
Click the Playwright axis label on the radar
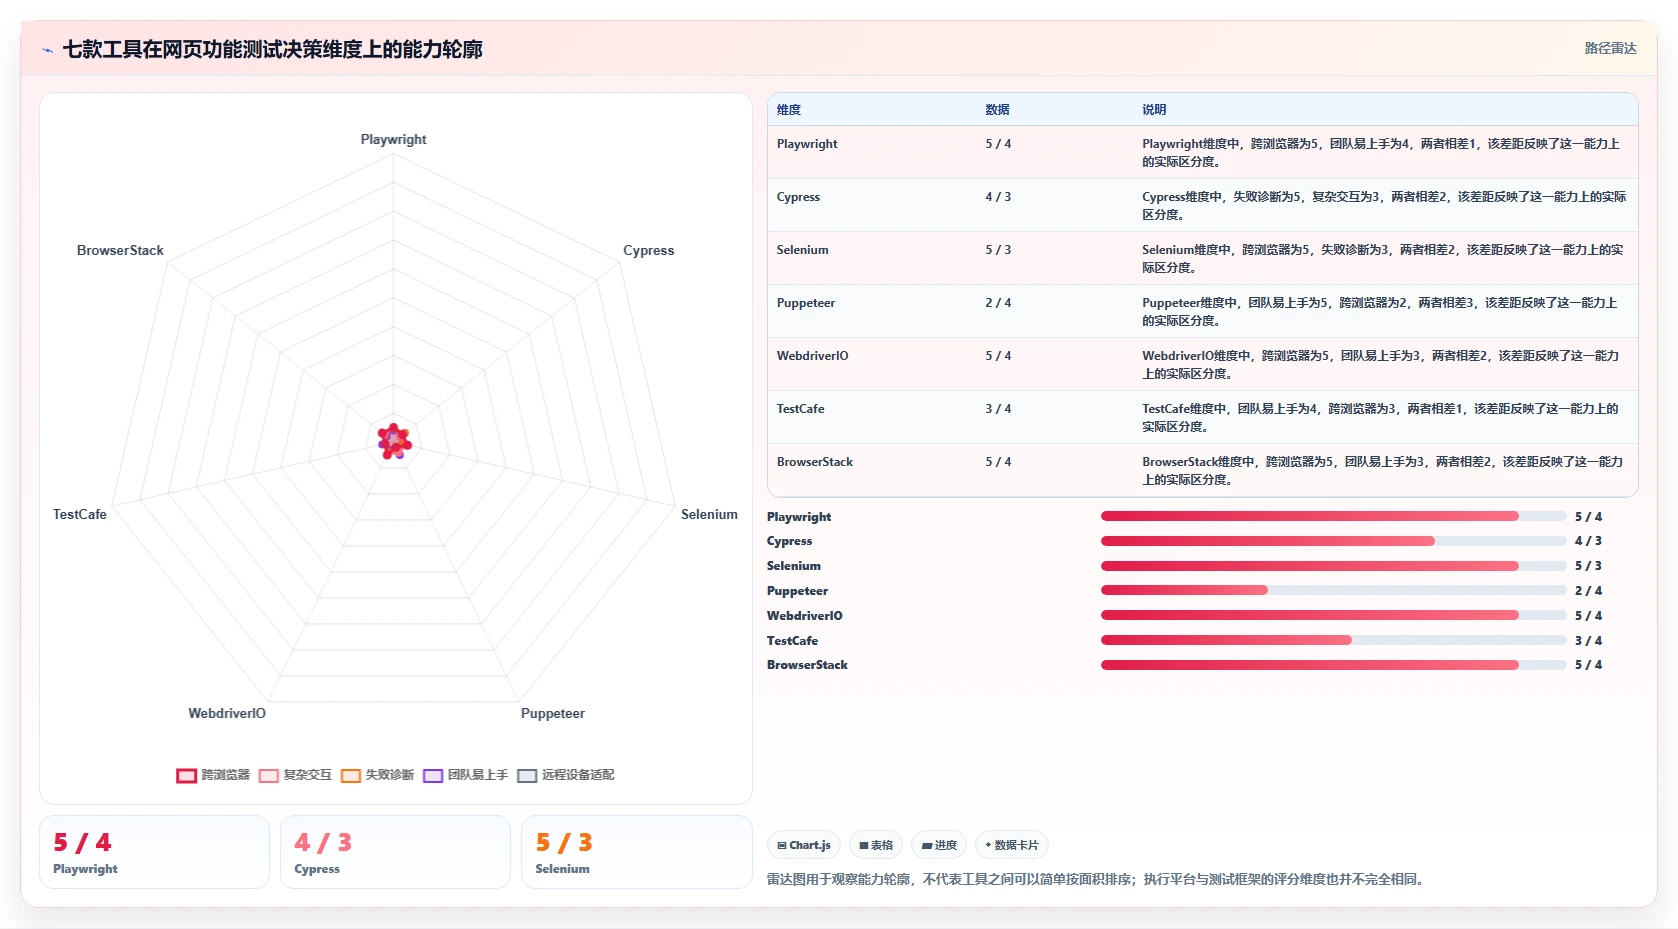[x=393, y=139]
